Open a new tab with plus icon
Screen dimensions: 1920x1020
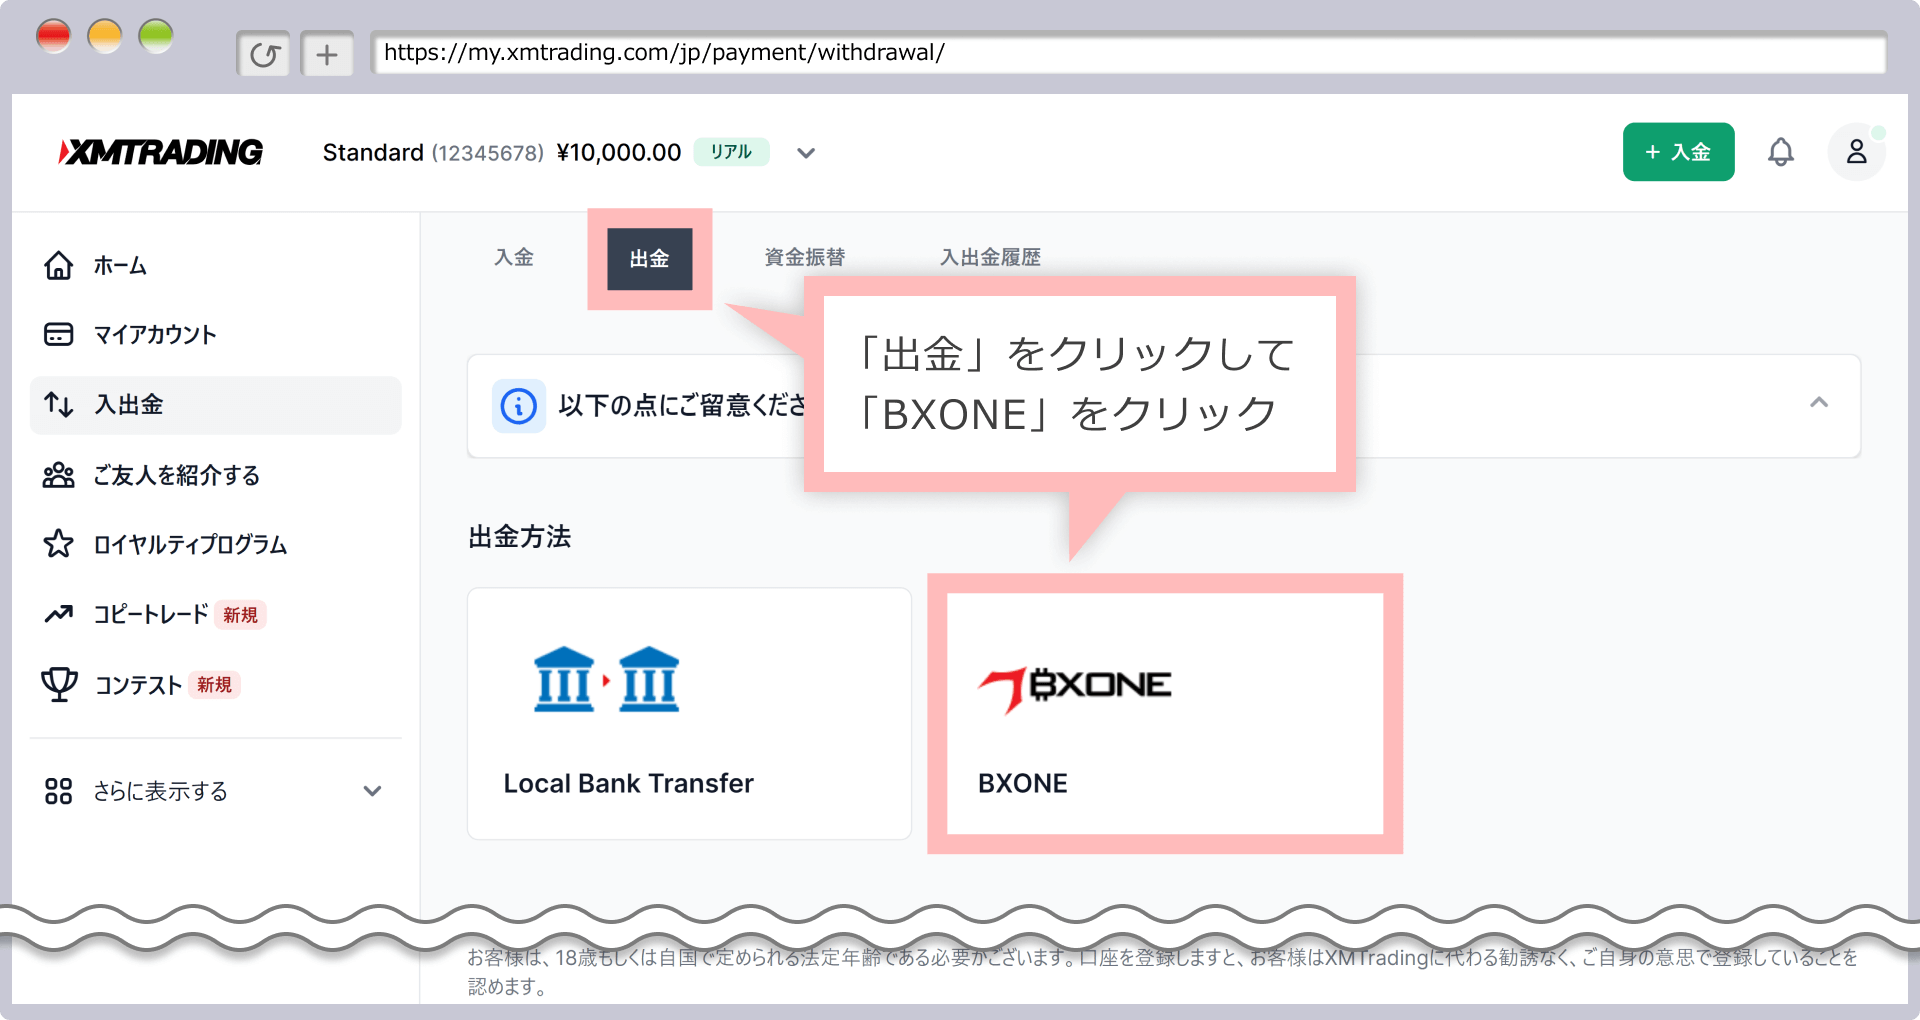[327, 54]
